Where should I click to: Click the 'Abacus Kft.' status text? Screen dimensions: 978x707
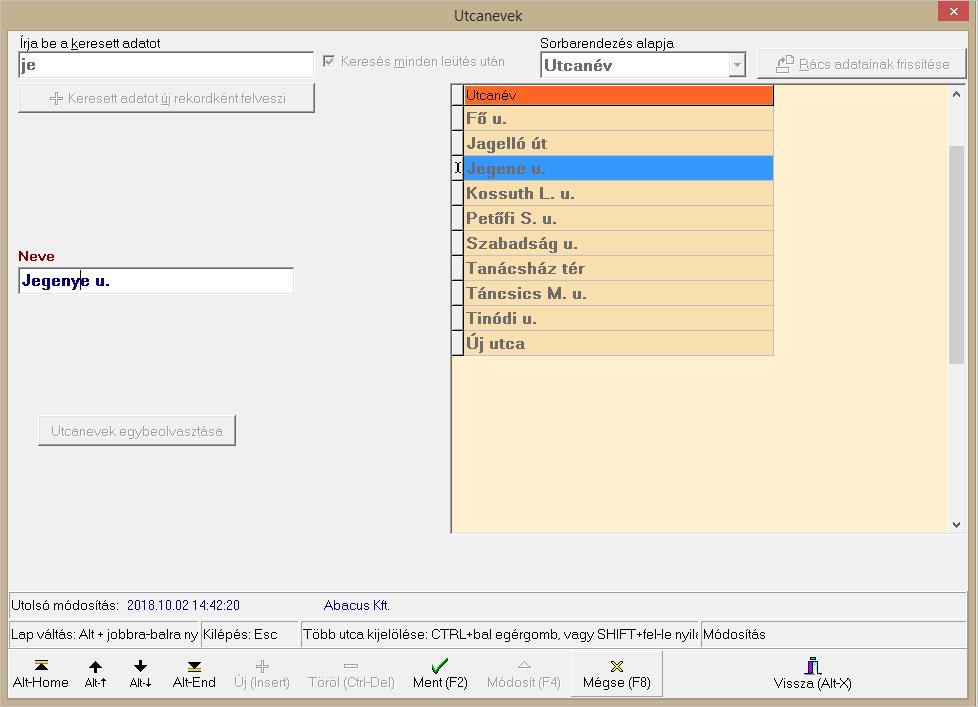point(357,605)
